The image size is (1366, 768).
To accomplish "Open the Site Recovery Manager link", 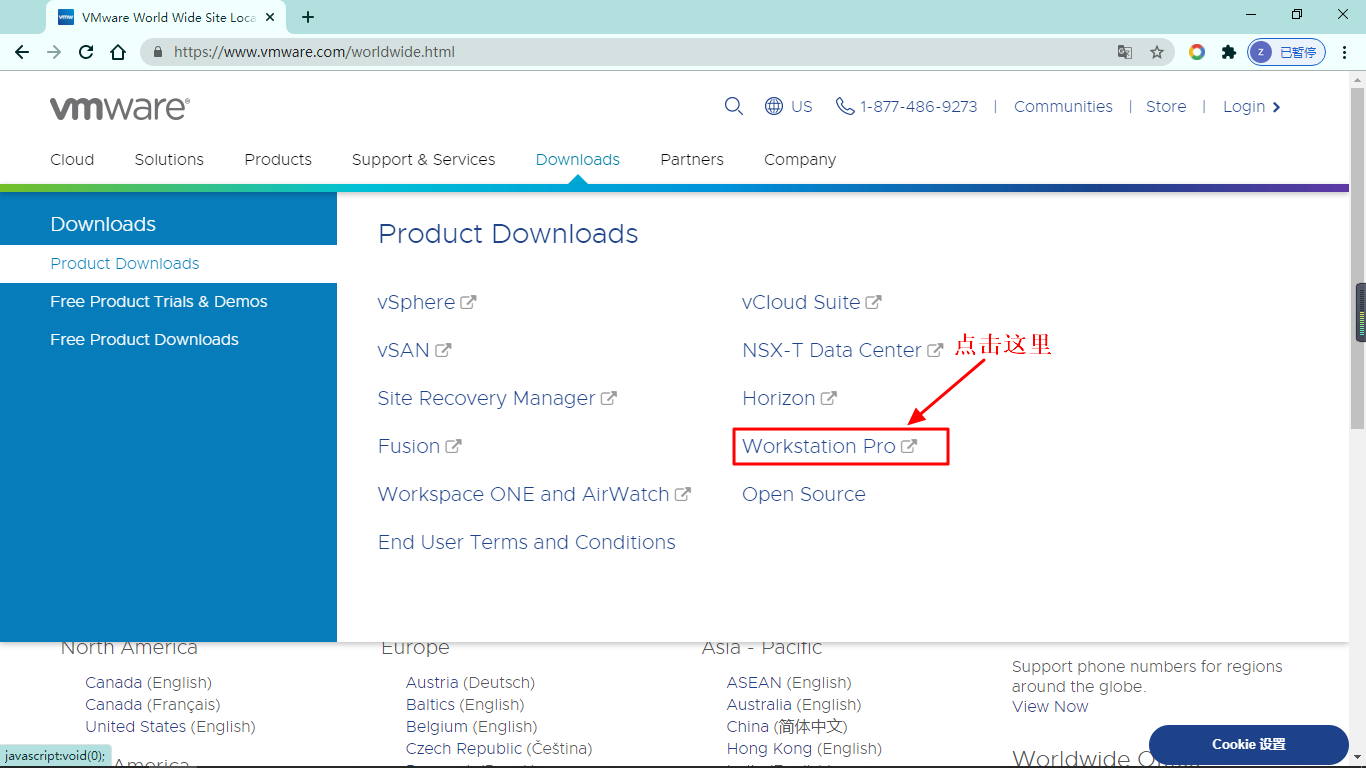I will [497, 398].
